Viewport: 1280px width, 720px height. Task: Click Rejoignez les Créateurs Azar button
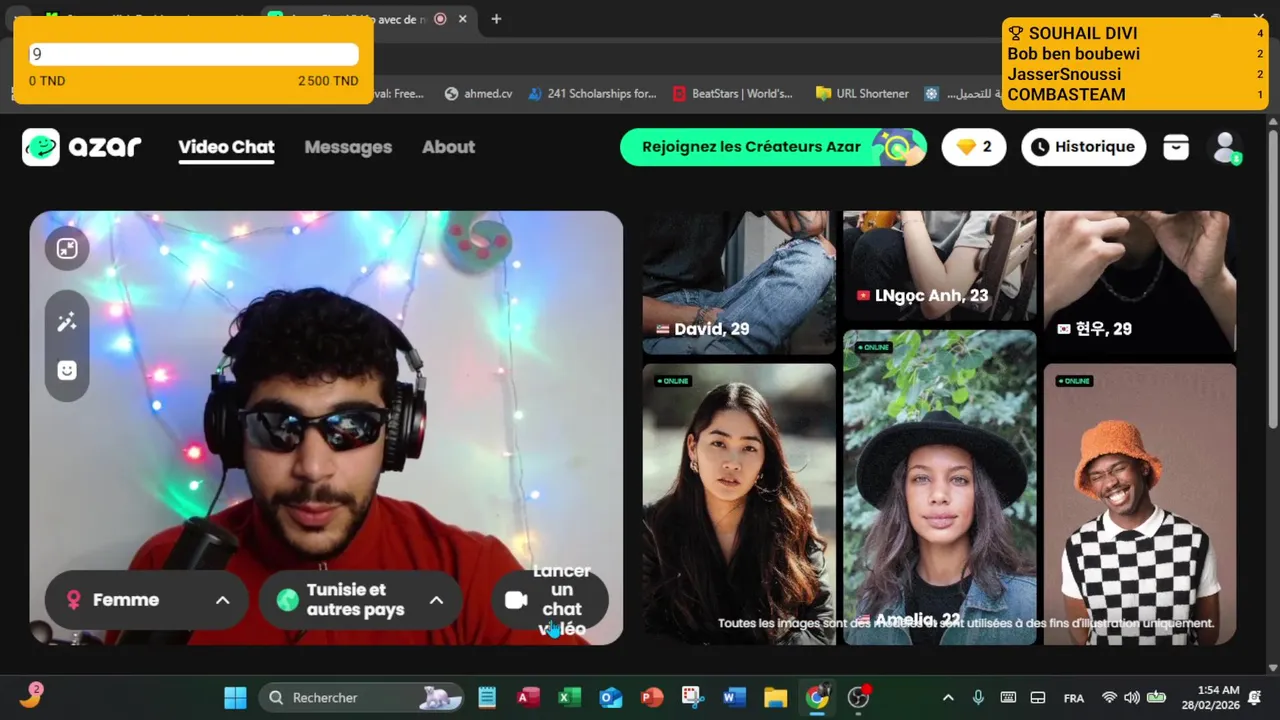point(774,147)
